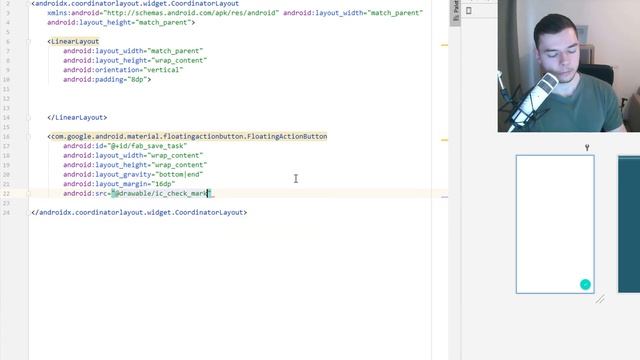Click the xmlns:android schema URL value
The height and width of the screenshot is (360, 640).
[191, 13]
